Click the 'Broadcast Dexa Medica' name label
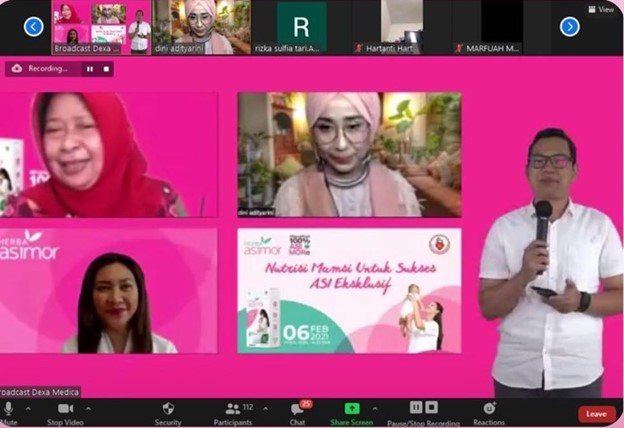The height and width of the screenshot is (428, 624). tap(40, 393)
